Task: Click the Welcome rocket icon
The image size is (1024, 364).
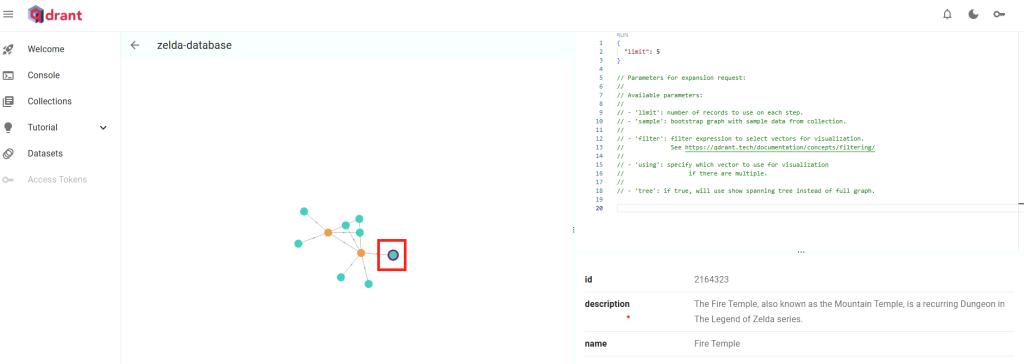Action: click(8, 49)
